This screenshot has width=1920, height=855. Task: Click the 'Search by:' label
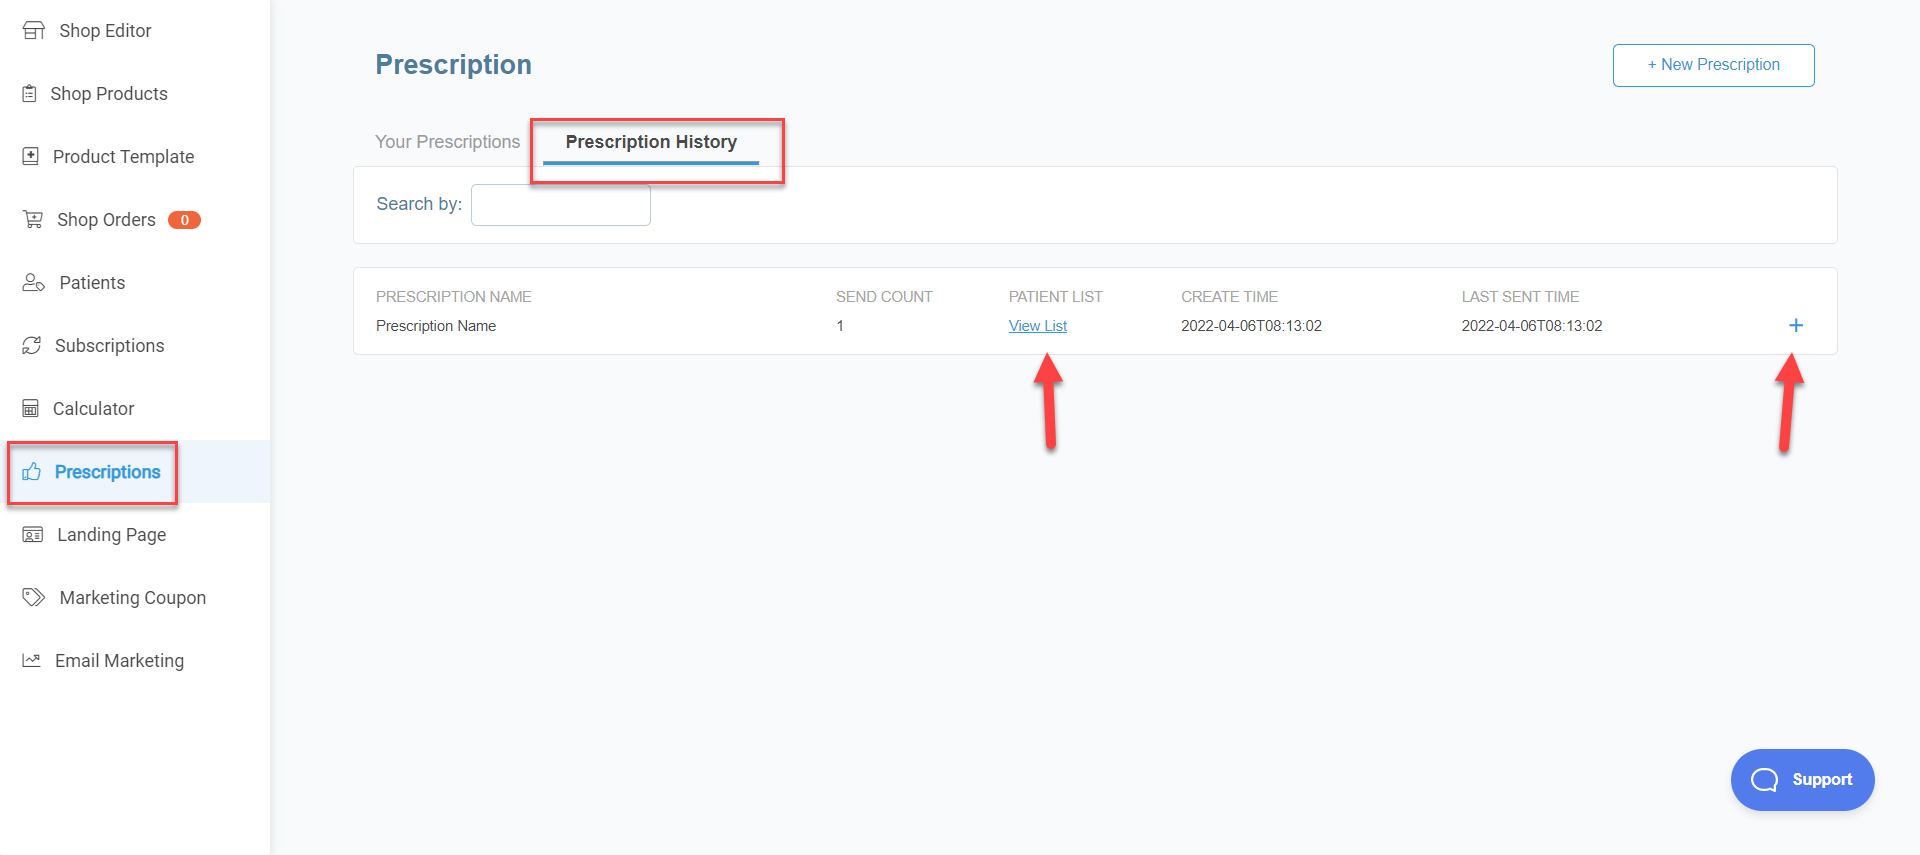[x=419, y=204]
